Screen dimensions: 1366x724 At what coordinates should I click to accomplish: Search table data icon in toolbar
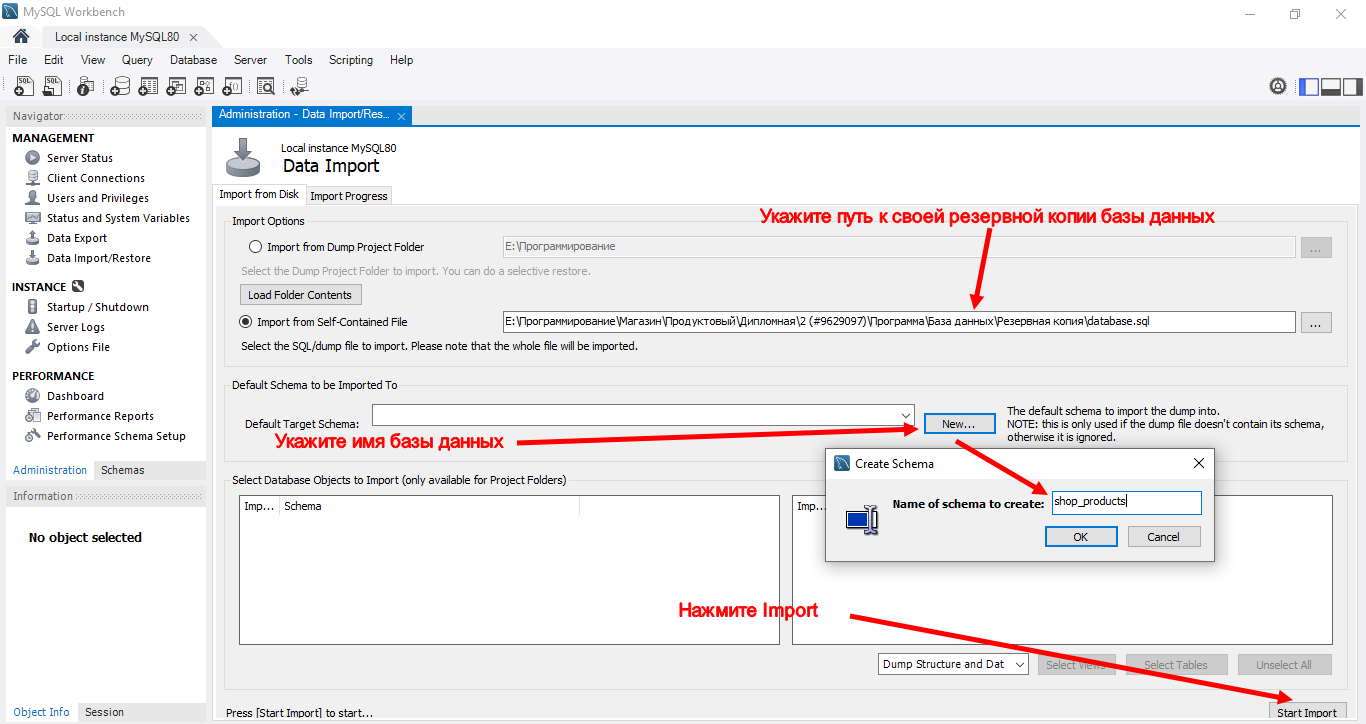pos(266,87)
